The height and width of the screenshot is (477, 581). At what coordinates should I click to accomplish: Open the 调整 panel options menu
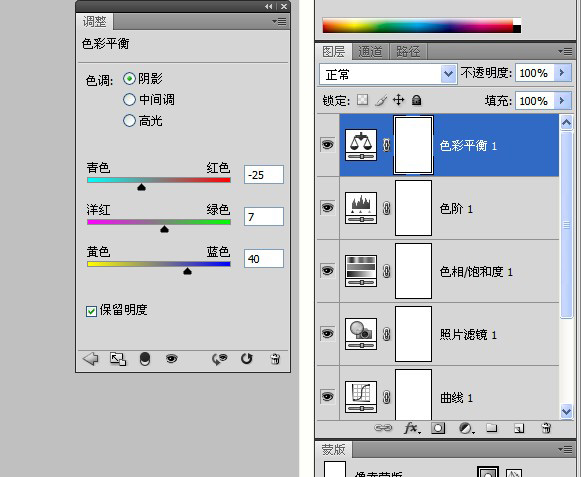pyautogui.click(x=279, y=21)
